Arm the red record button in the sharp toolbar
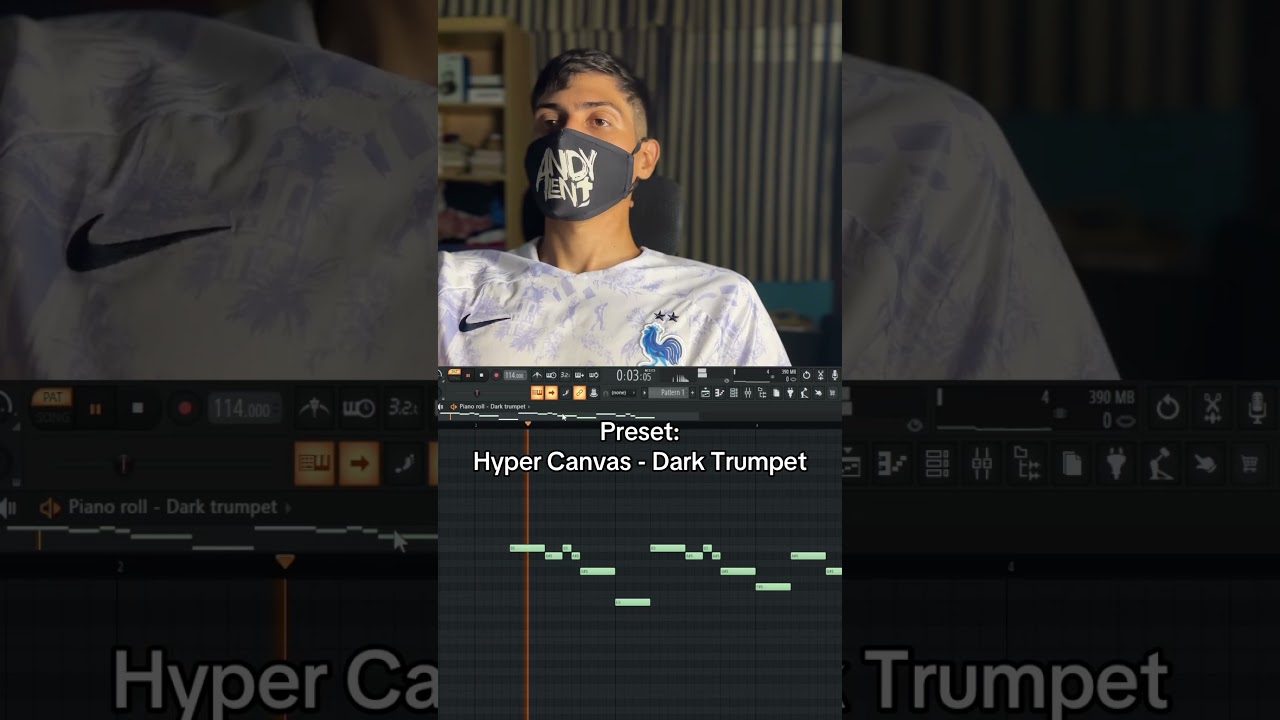1280x720 pixels. tap(496, 375)
